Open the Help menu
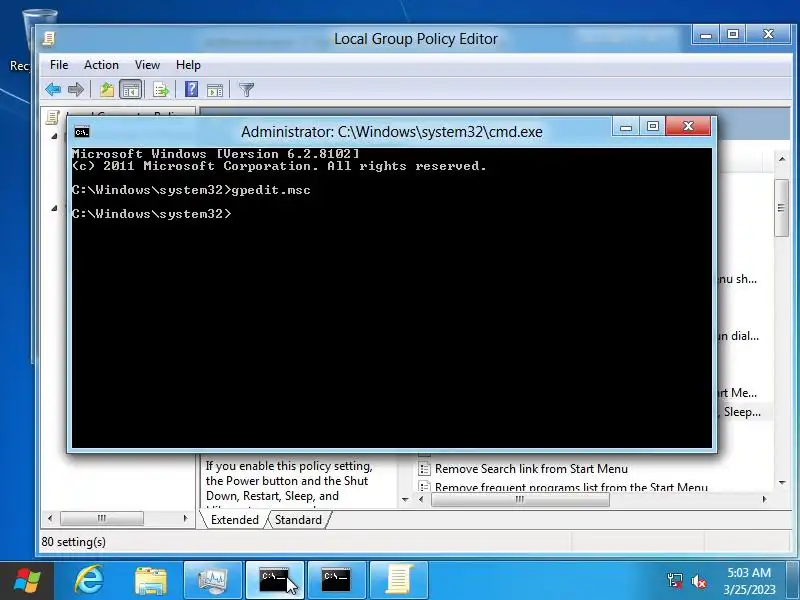The width and height of the screenshot is (800, 600). click(188, 65)
